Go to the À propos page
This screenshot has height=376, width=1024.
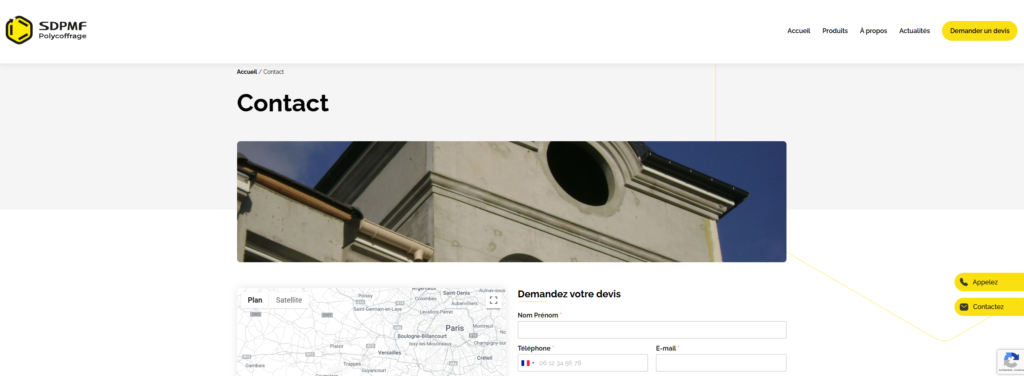(873, 31)
